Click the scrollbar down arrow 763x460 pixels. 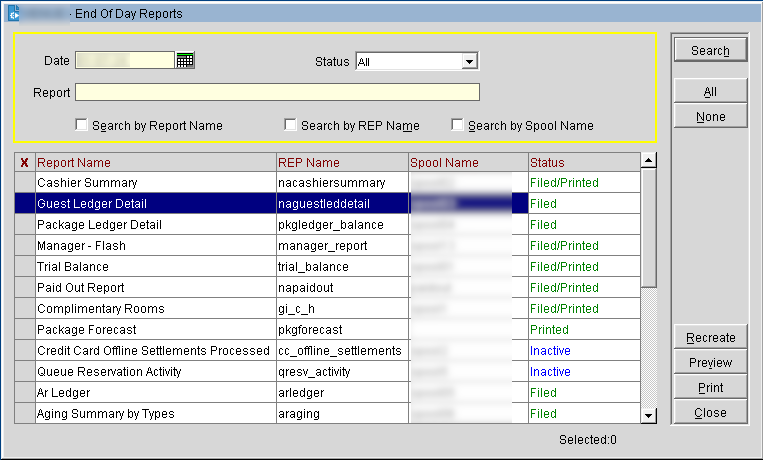tap(648, 415)
